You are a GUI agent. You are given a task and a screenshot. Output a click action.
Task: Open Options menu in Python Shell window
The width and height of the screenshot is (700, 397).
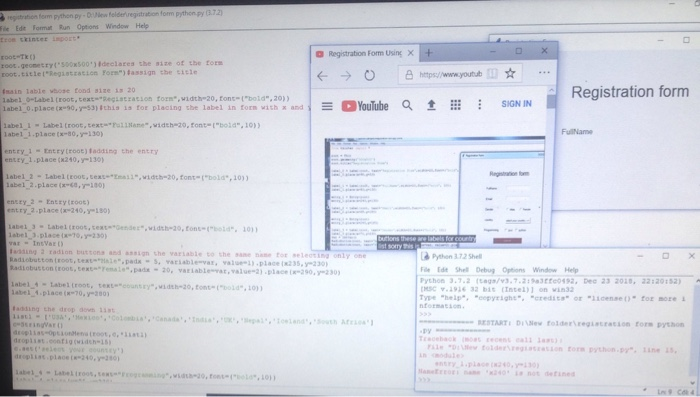513,270
